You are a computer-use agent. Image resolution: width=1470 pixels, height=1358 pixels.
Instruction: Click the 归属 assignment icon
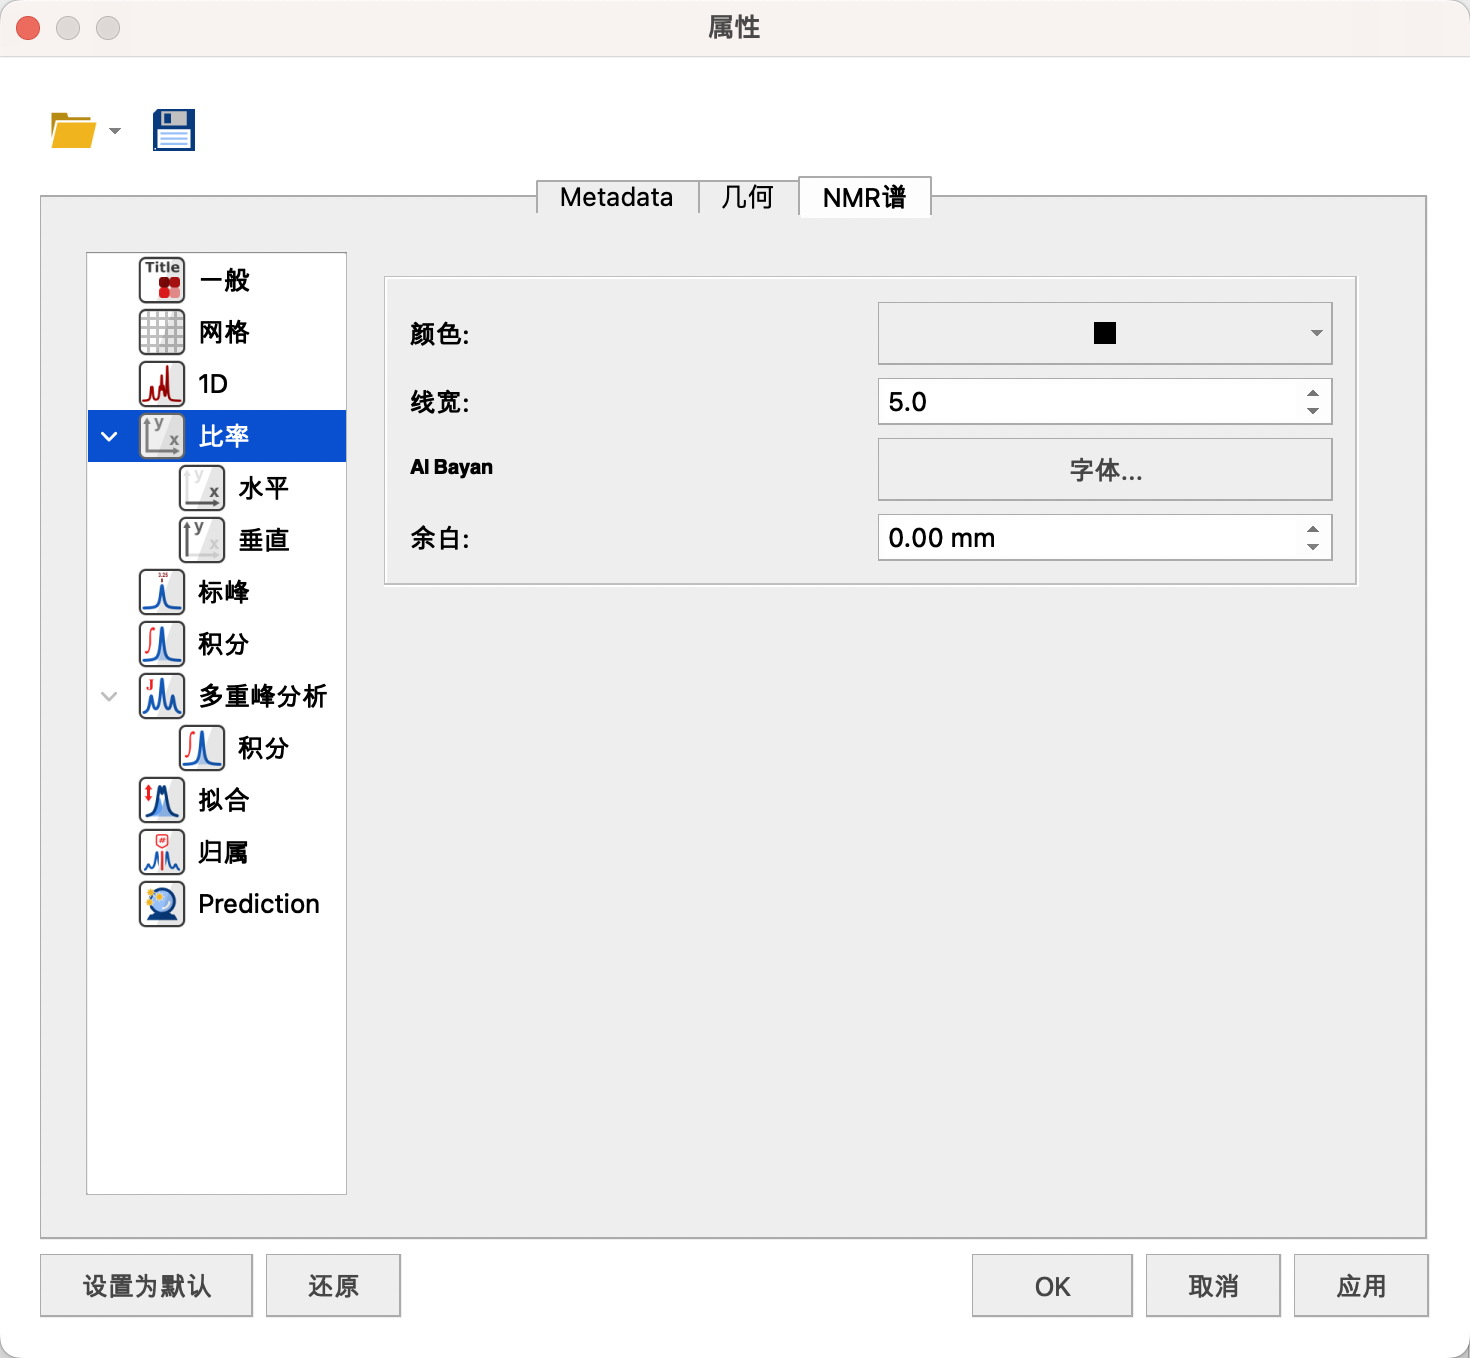point(162,852)
